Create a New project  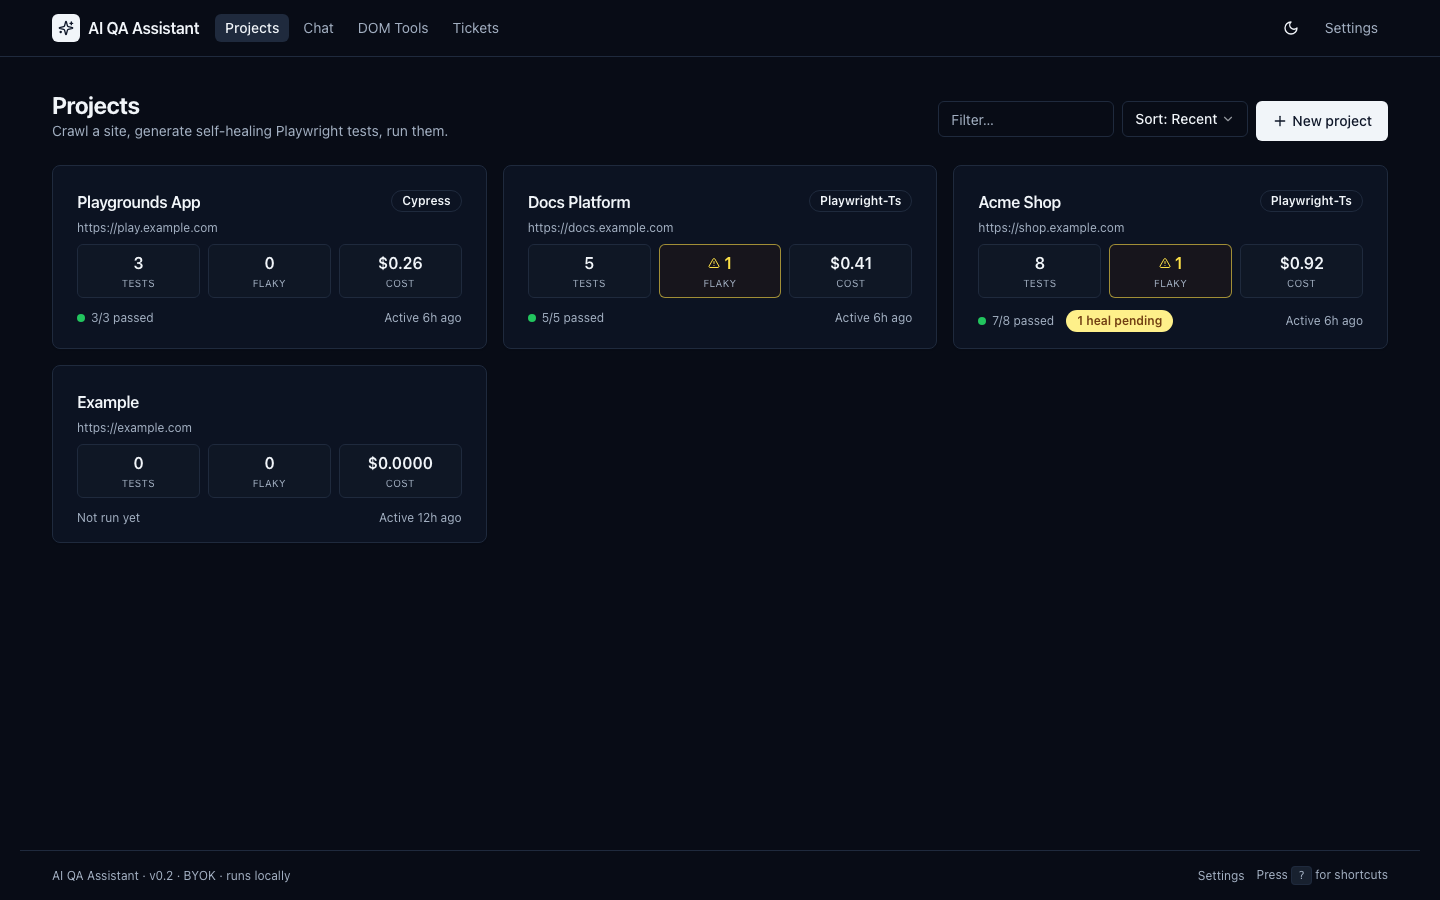[x=1321, y=121]
